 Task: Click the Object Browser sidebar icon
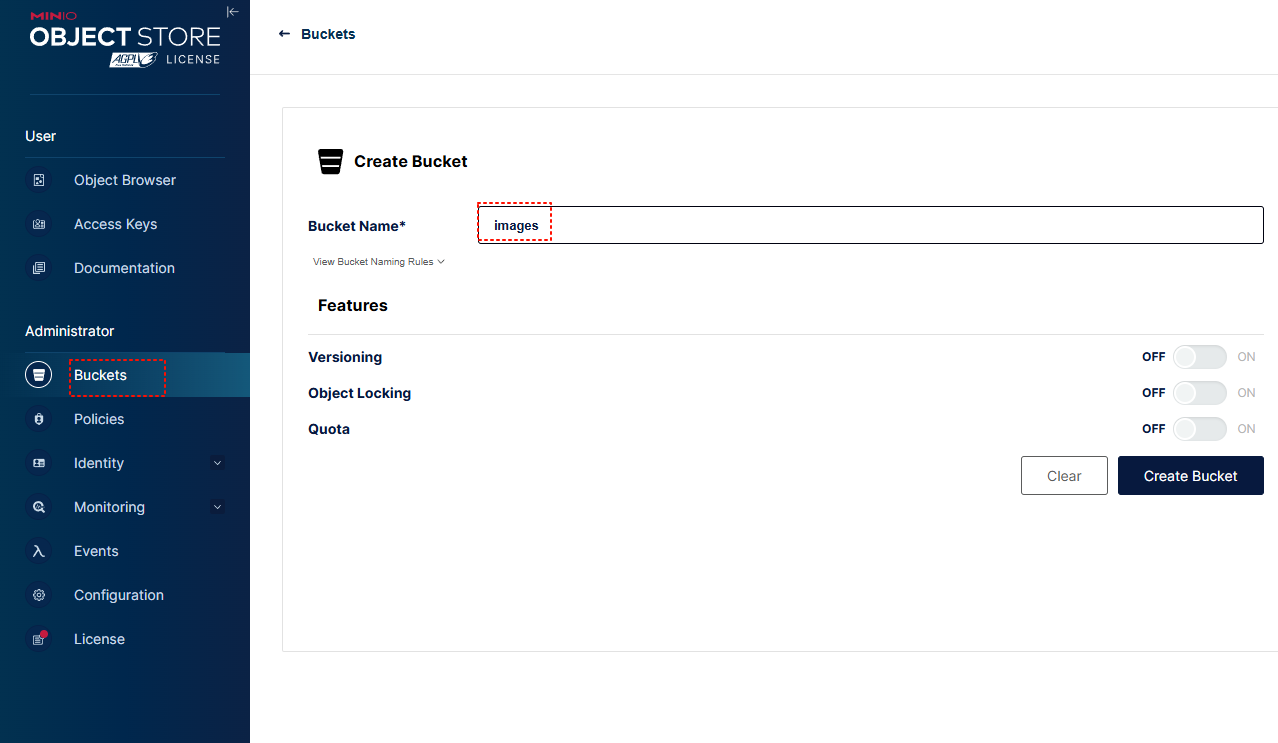click(x=39, y=180)
